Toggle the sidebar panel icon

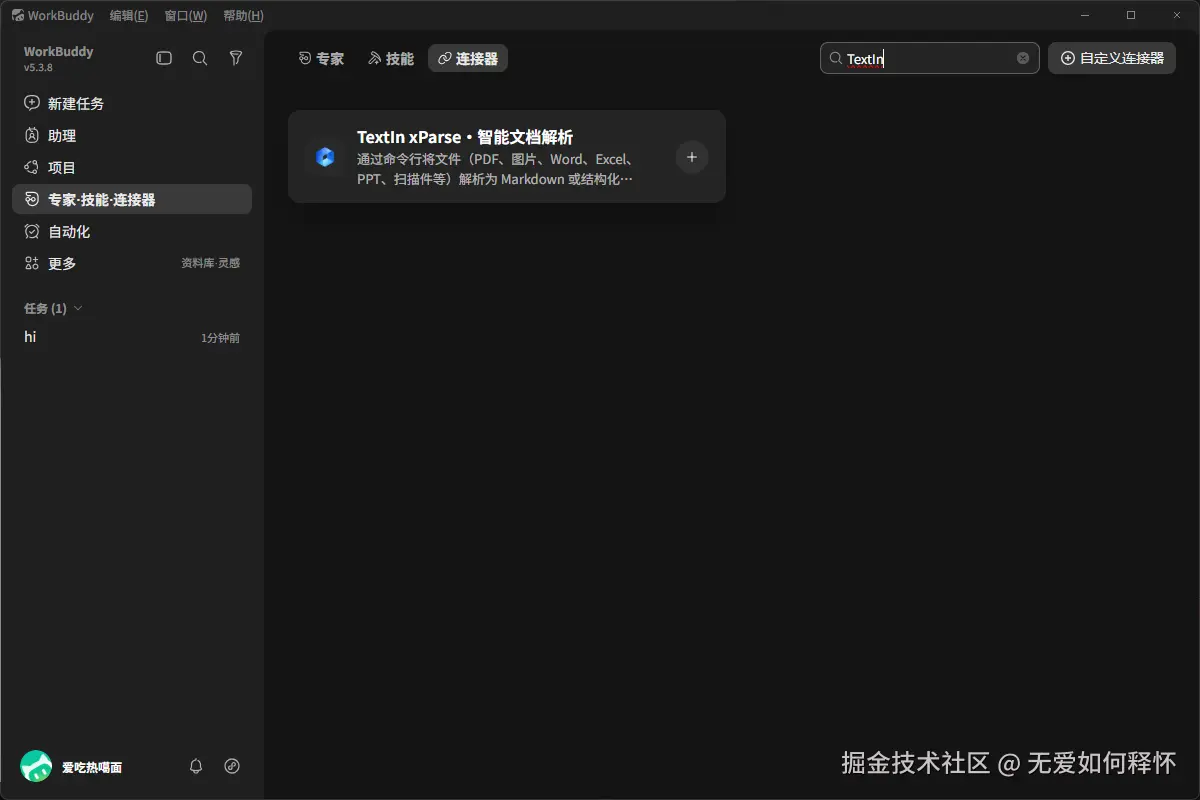pyautogui.click(x=164, y=59)
